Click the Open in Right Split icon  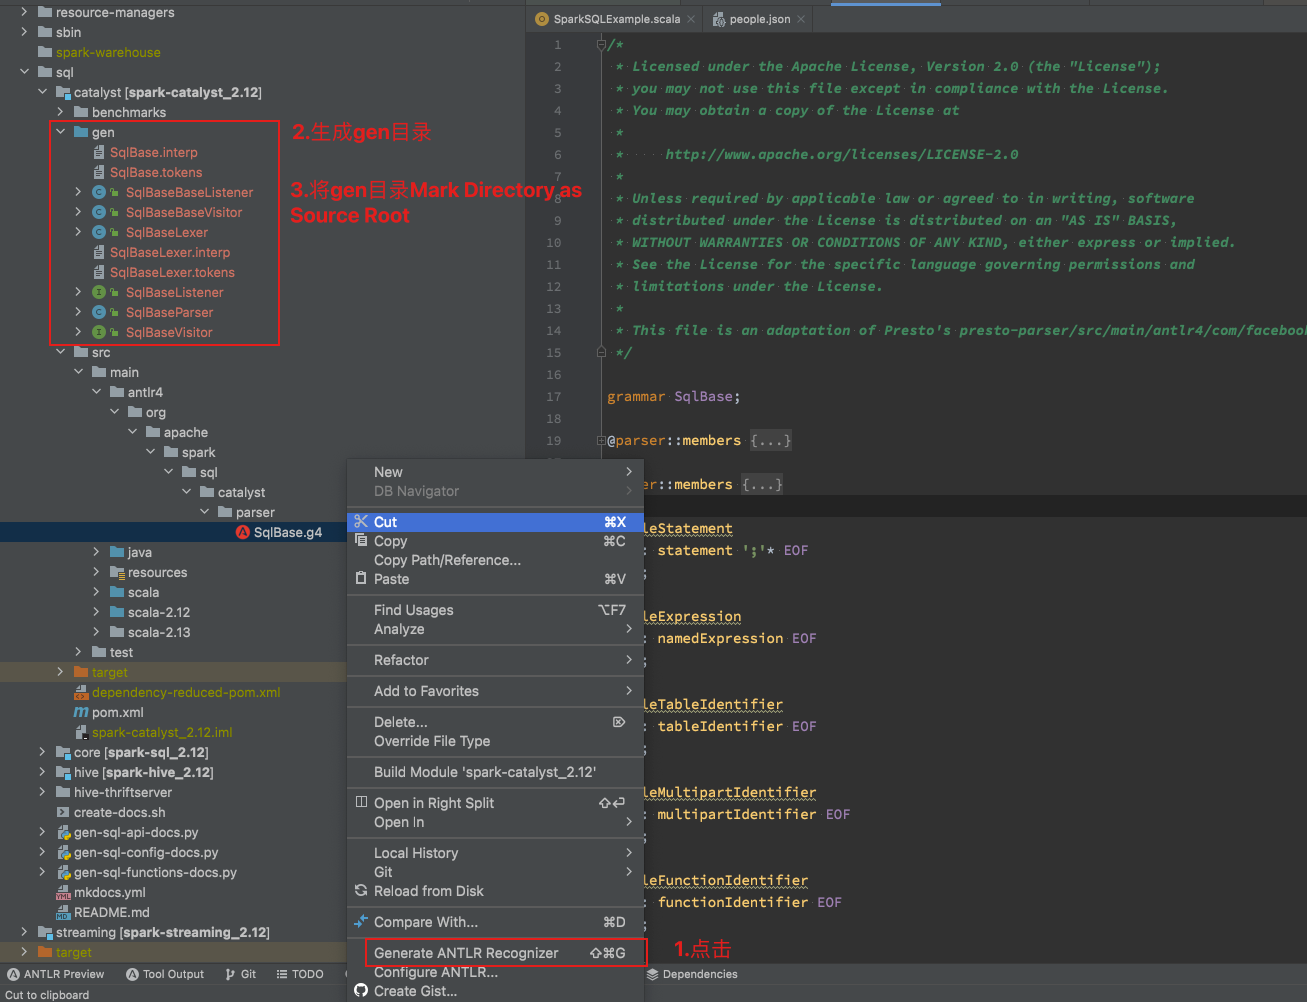(x=361, y=803)
